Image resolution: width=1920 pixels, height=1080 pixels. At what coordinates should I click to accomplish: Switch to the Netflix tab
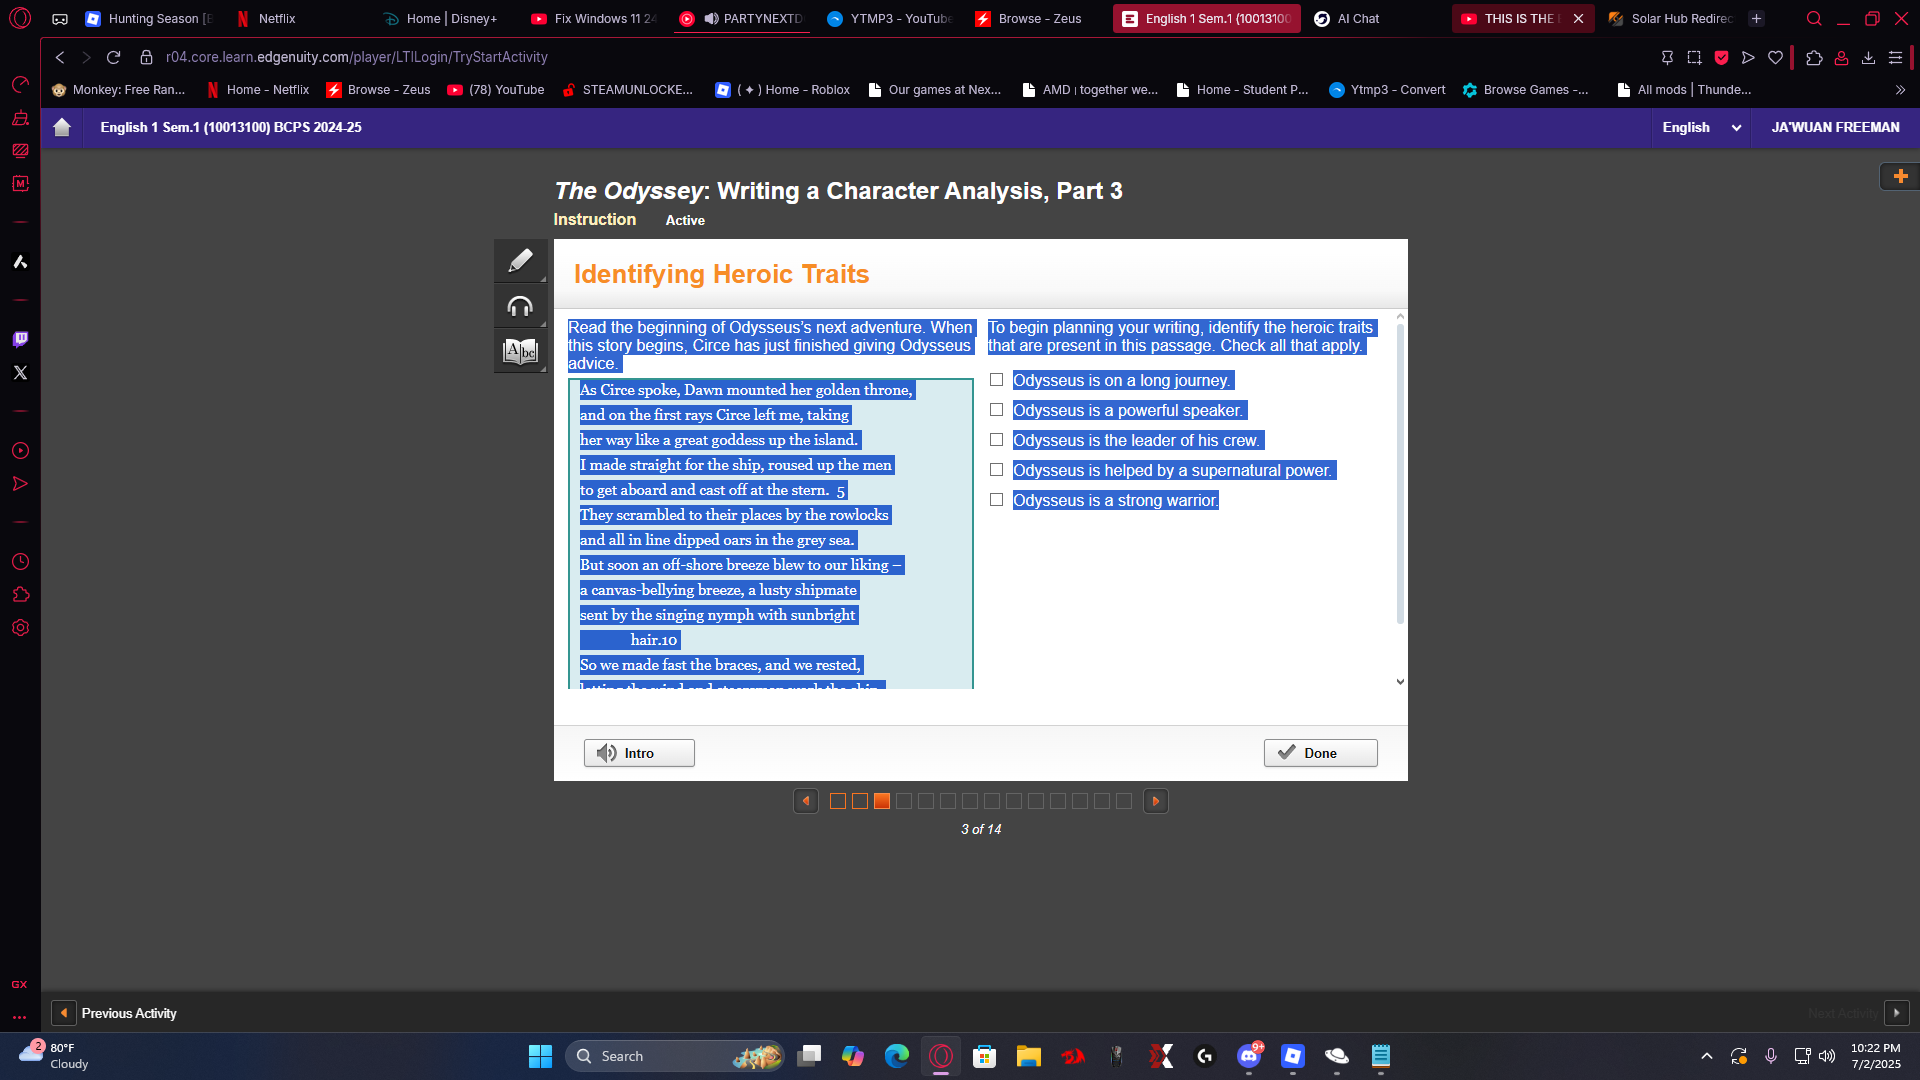(x=266, y=18)
